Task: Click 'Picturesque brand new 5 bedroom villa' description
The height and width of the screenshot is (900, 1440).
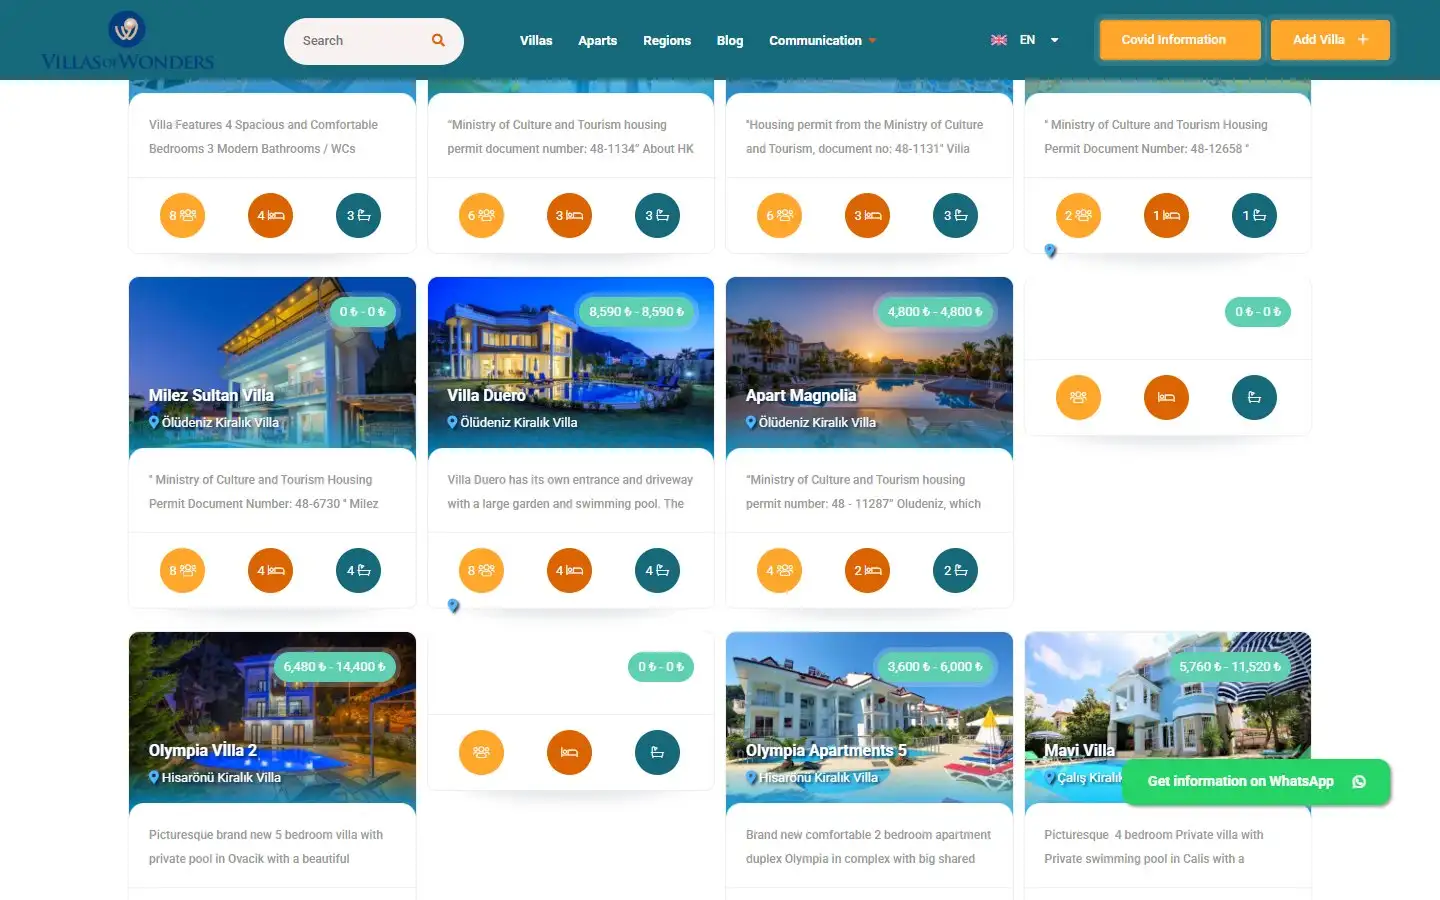Action: point(266,847)
